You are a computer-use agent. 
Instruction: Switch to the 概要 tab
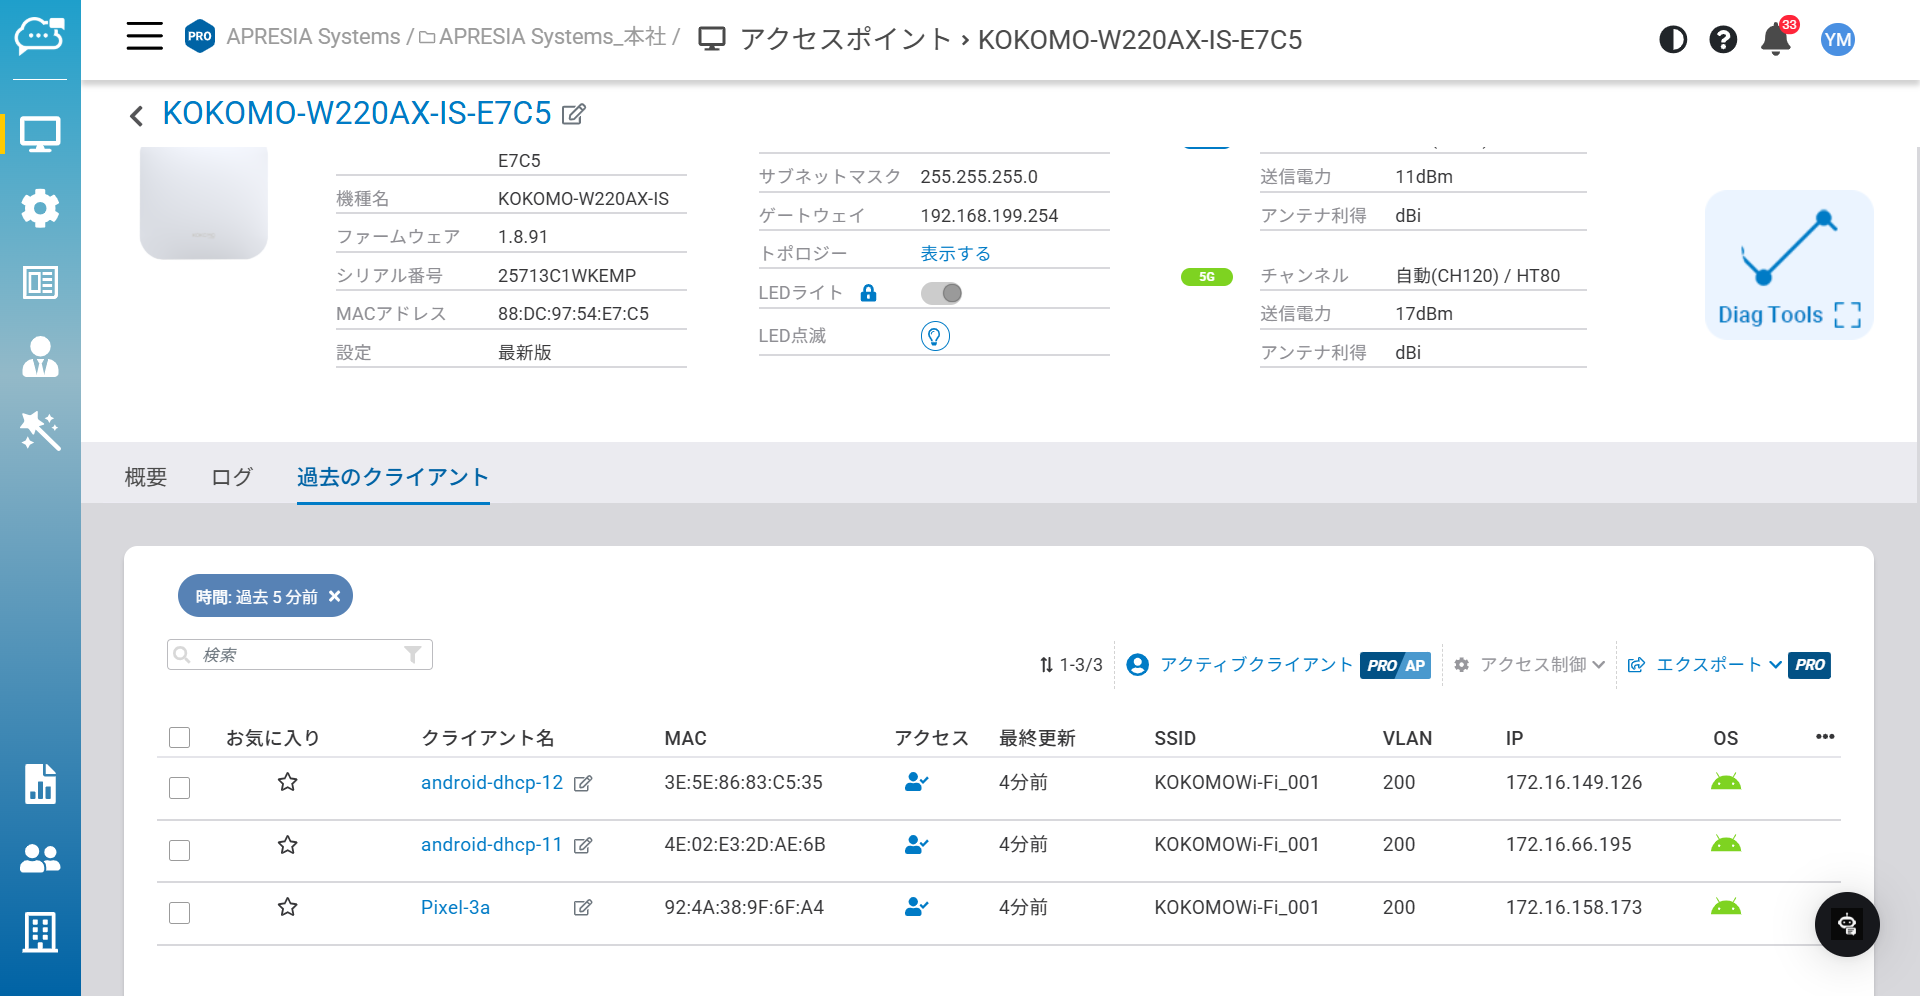pos(146,477)
